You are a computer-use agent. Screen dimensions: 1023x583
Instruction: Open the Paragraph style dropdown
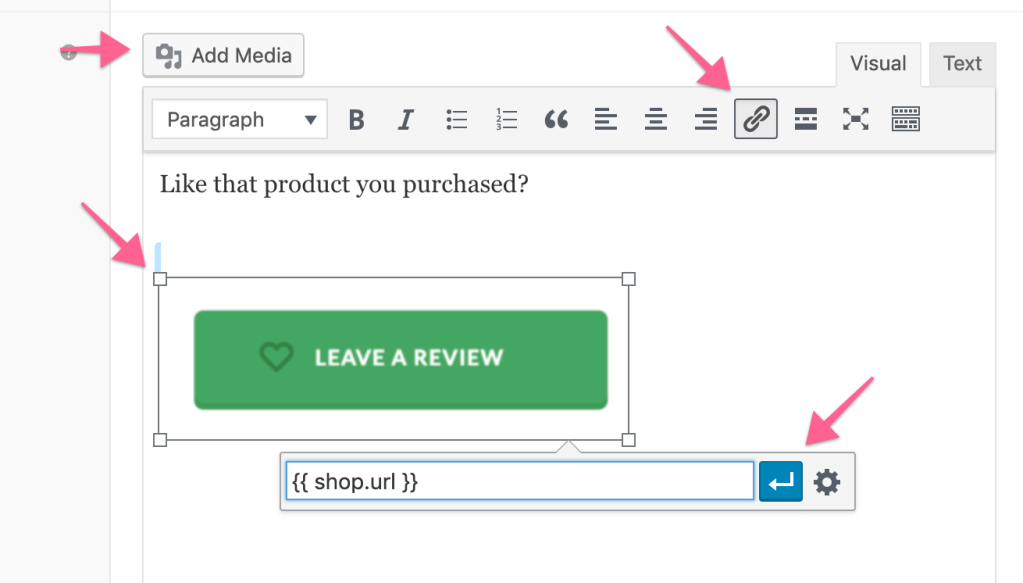[238, 119]
